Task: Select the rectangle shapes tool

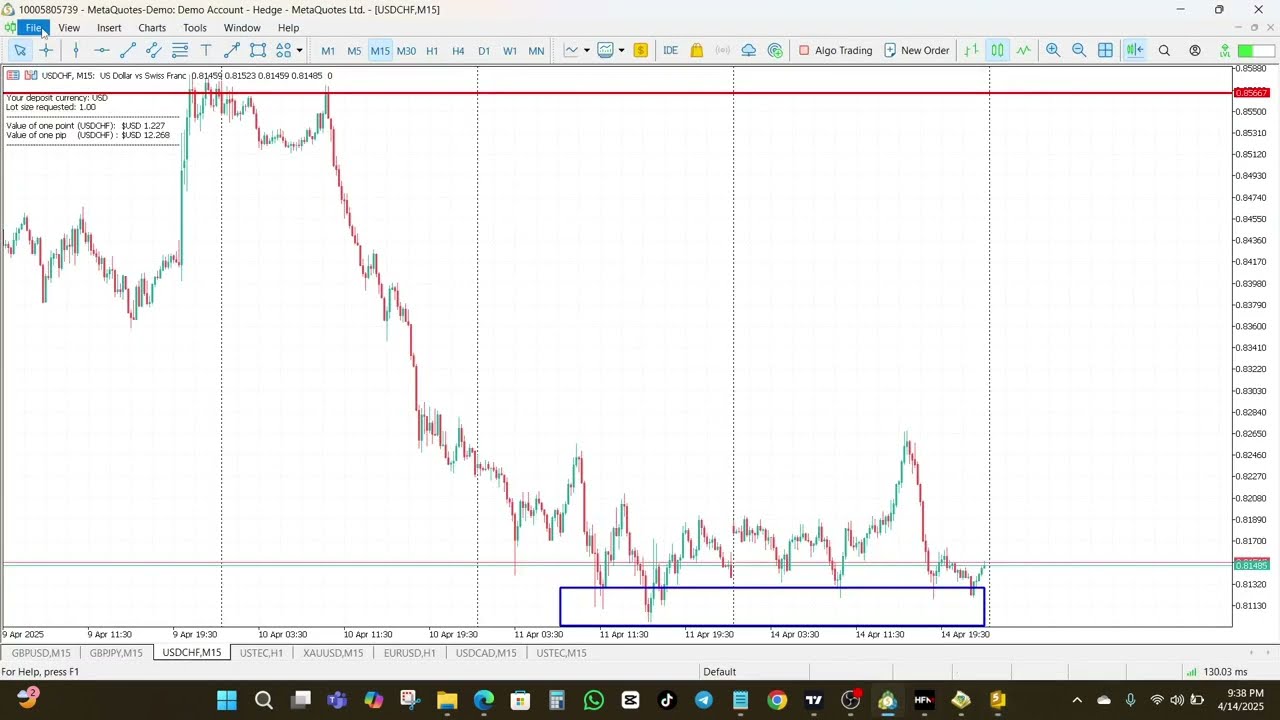Action: (x=258, y=50)
